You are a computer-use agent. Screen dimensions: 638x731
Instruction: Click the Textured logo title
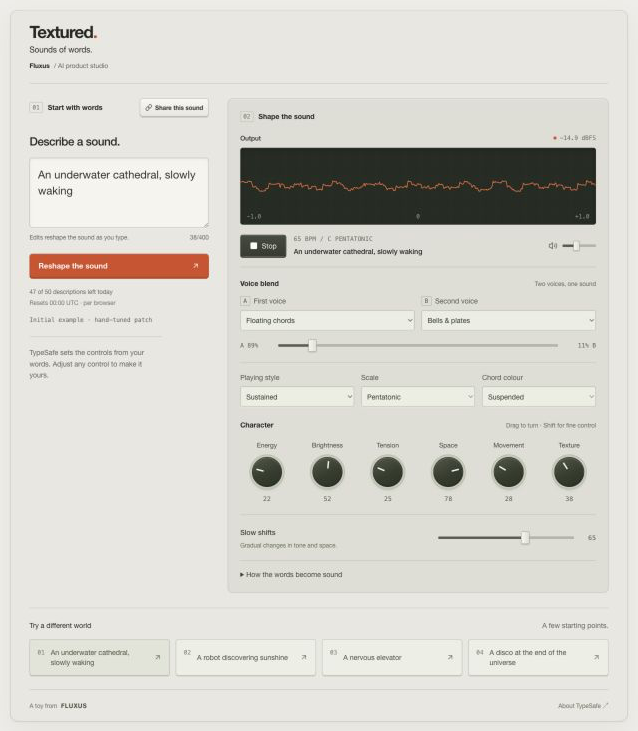pos(63,33)
